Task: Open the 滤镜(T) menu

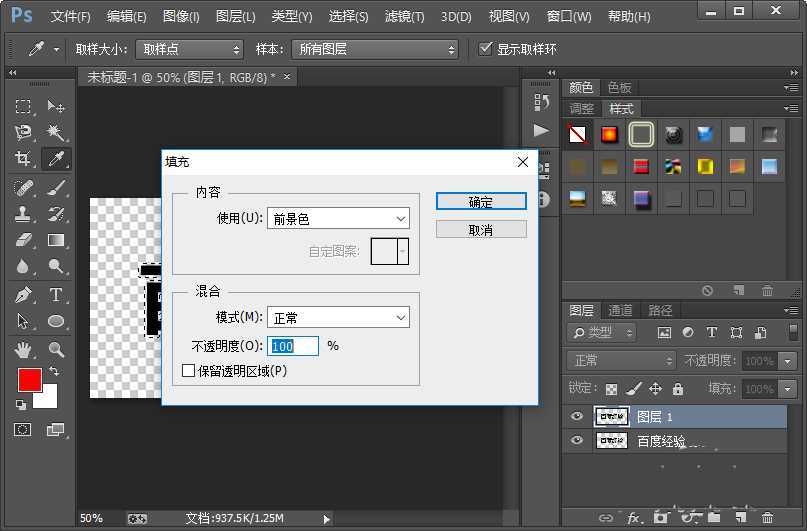Action: pos(404,17)
